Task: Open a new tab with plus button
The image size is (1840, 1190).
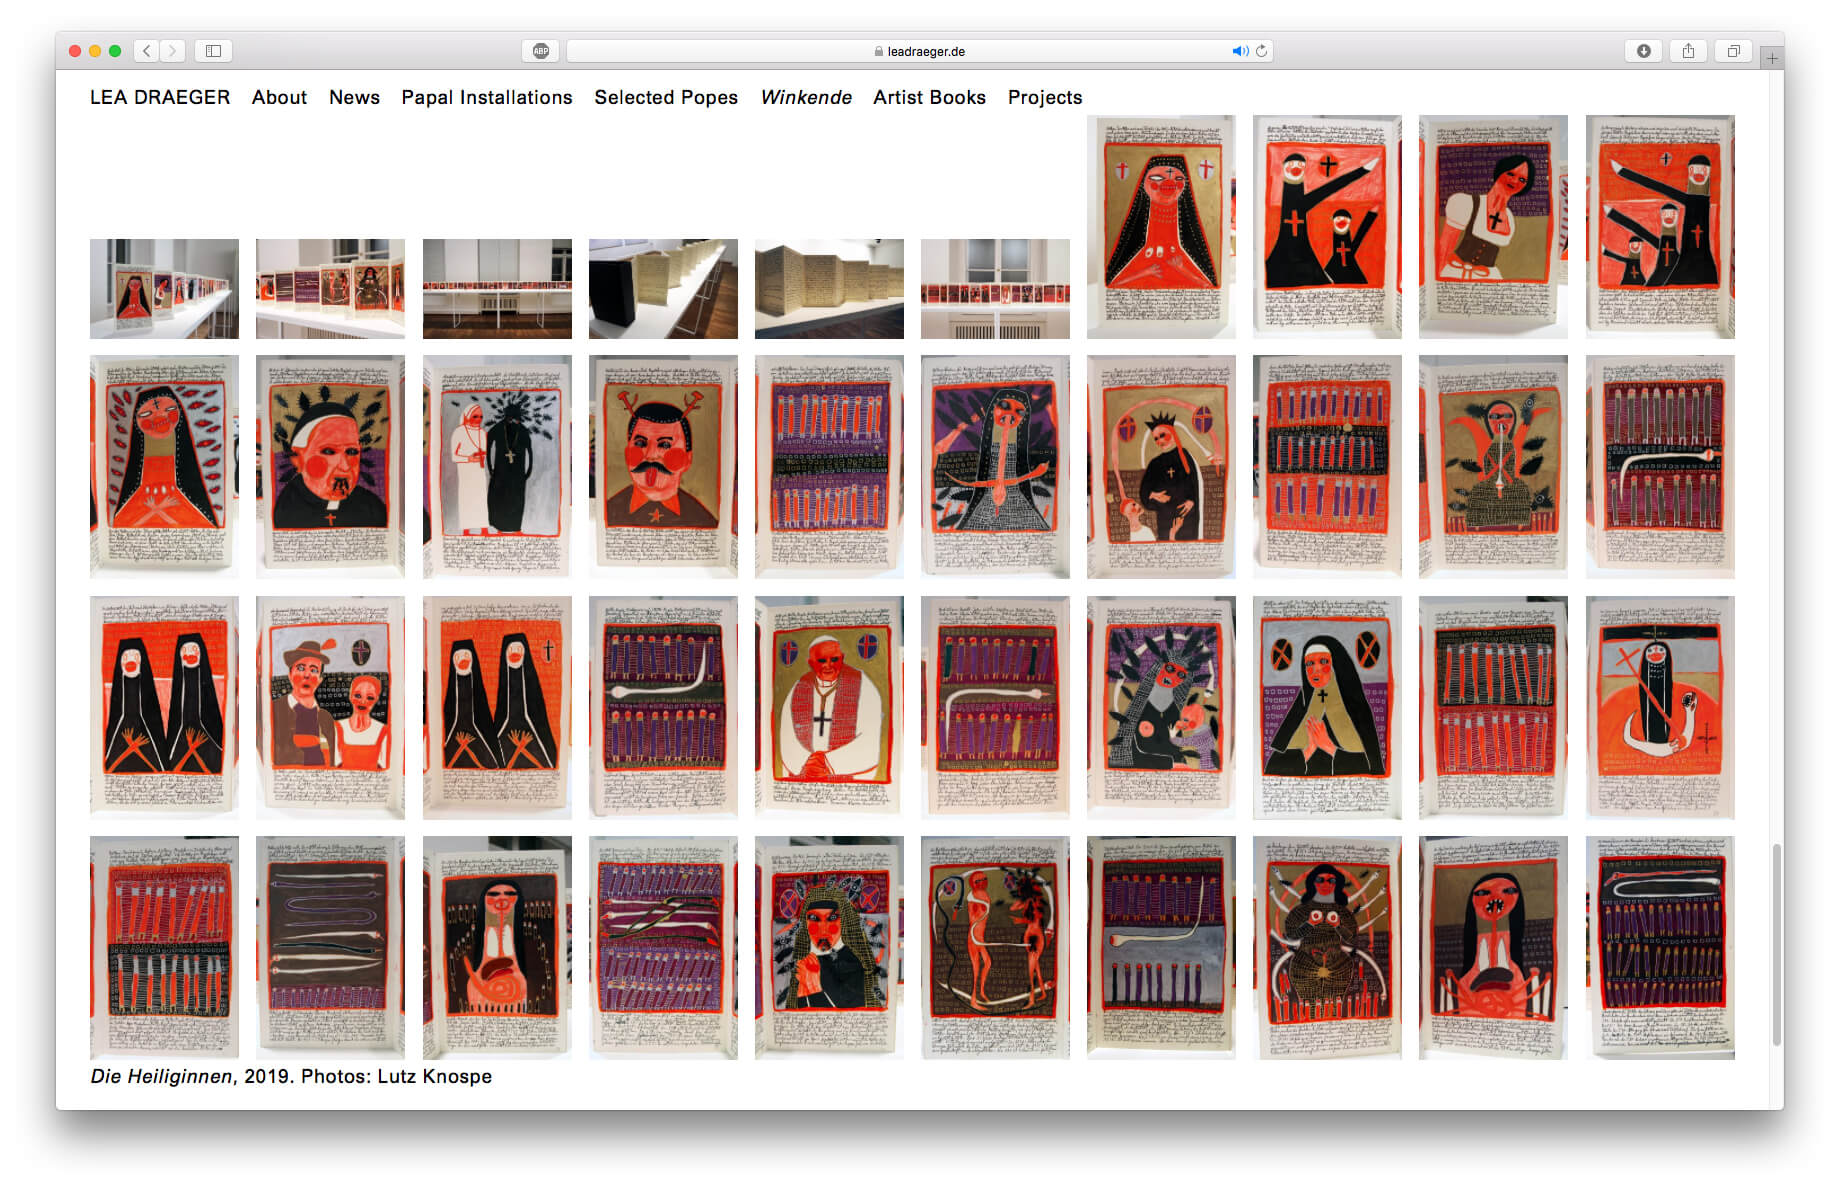Action: point(1772,58)
